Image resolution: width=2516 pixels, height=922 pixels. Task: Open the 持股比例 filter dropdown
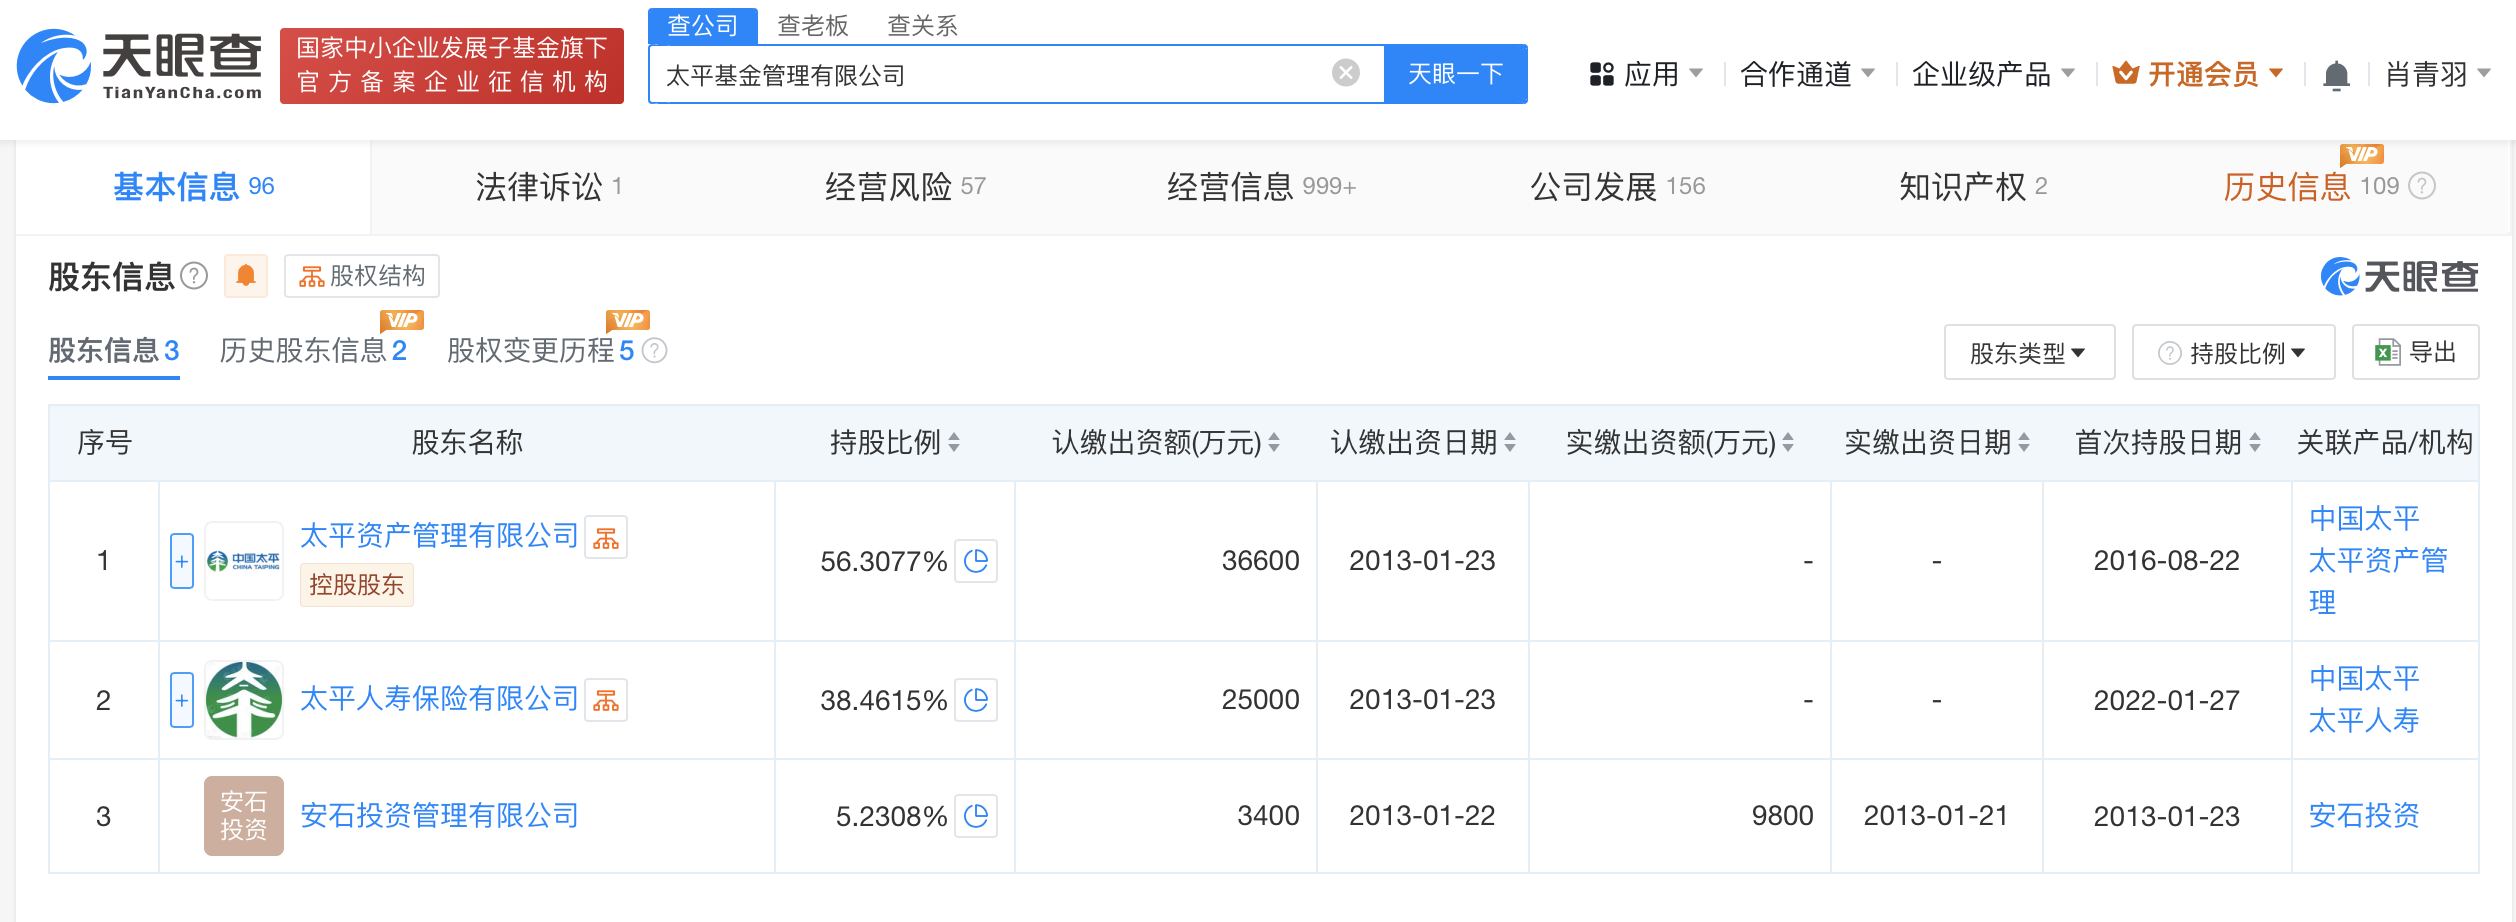coord(2233,353)
